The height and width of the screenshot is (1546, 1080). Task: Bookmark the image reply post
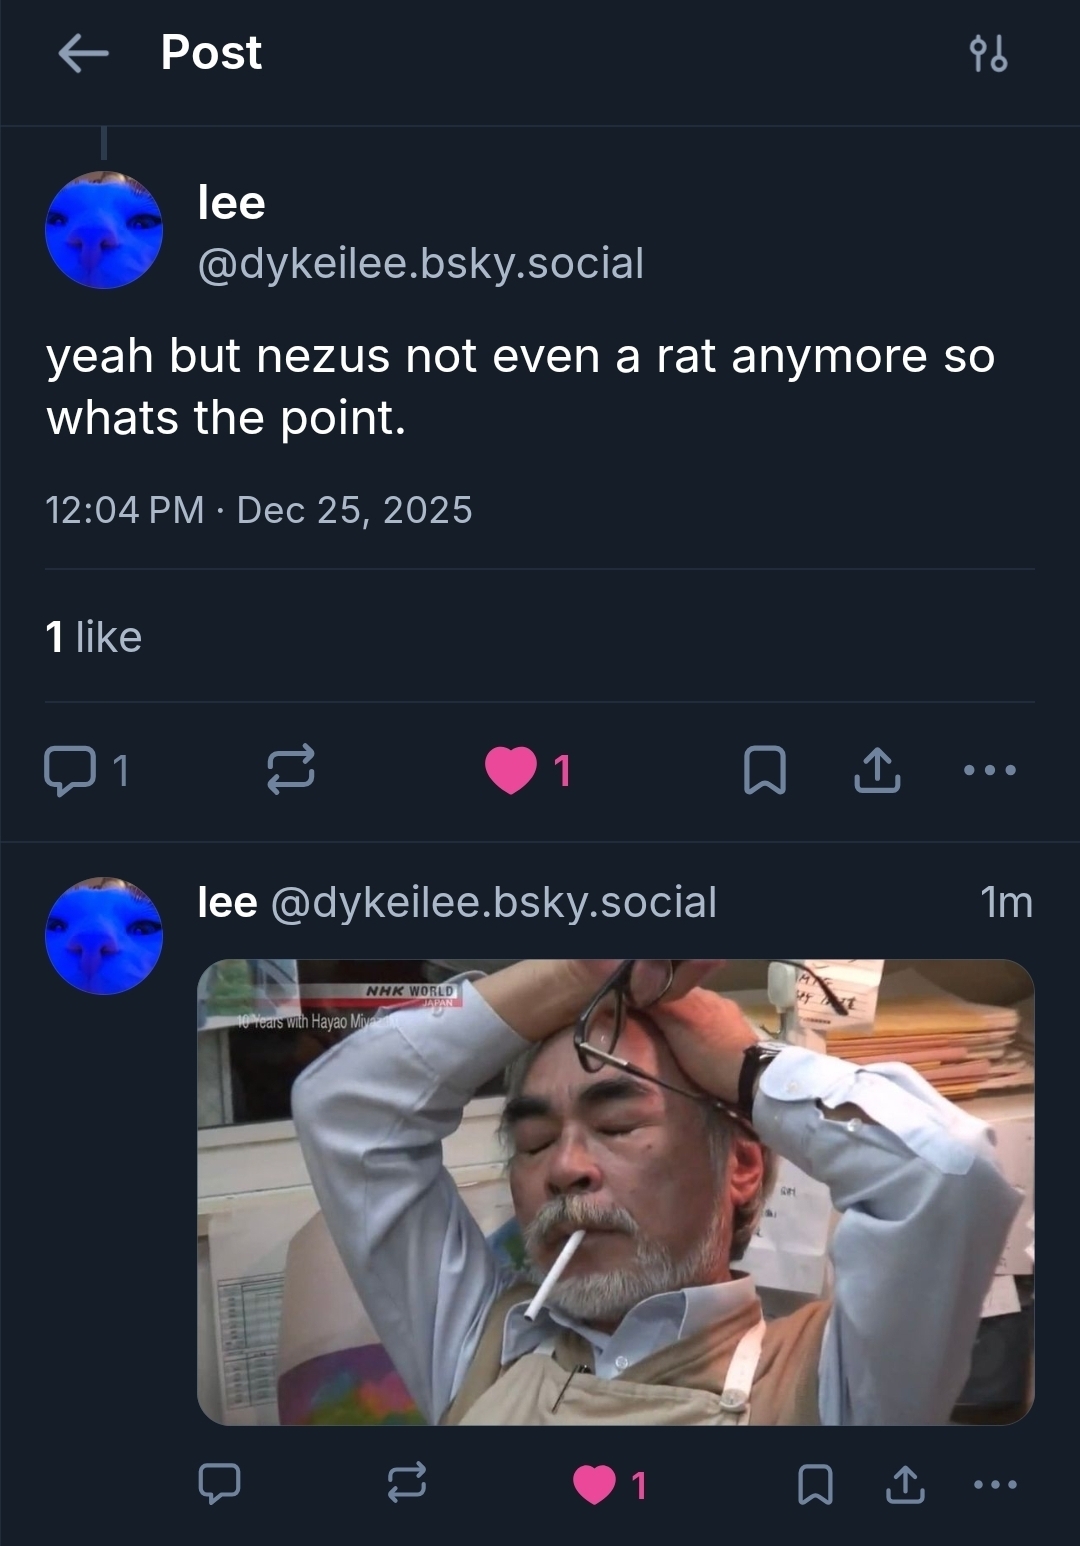click(x=815, y=1484)
